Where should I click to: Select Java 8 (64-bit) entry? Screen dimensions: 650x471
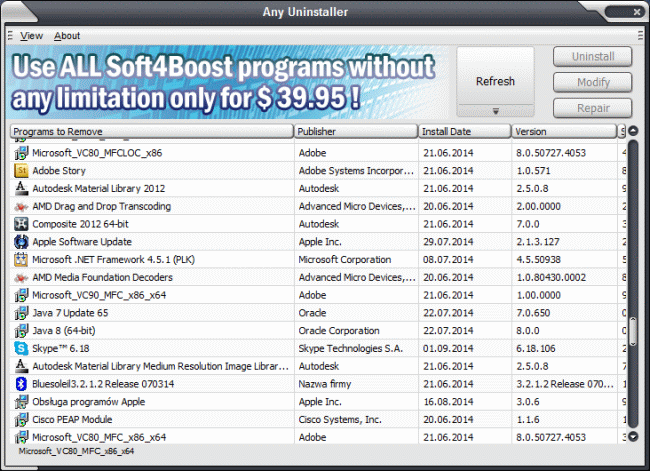(x=318, y=331)
